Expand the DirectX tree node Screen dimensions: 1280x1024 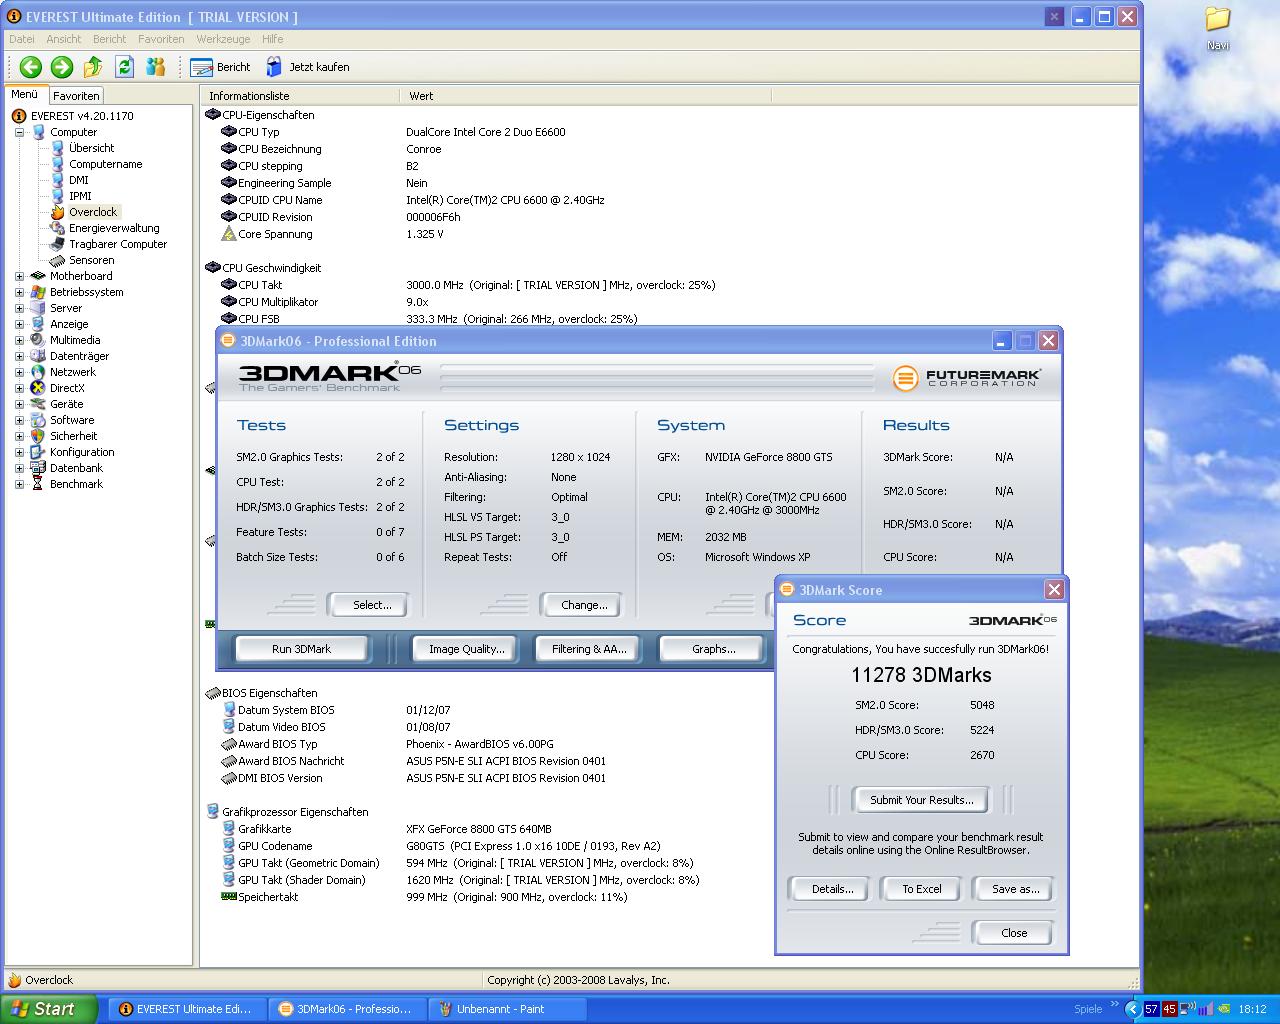tap(19, 388)
